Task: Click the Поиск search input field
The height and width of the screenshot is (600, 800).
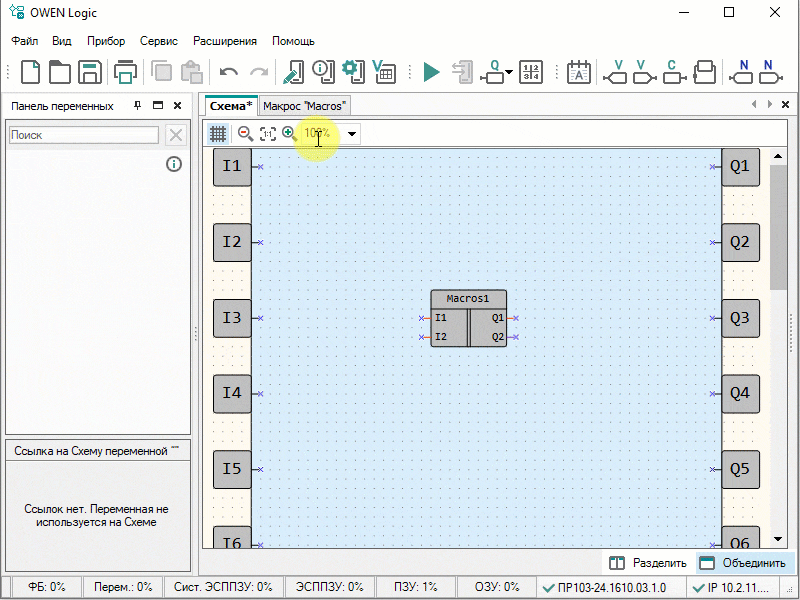Action: pos(84,135)
